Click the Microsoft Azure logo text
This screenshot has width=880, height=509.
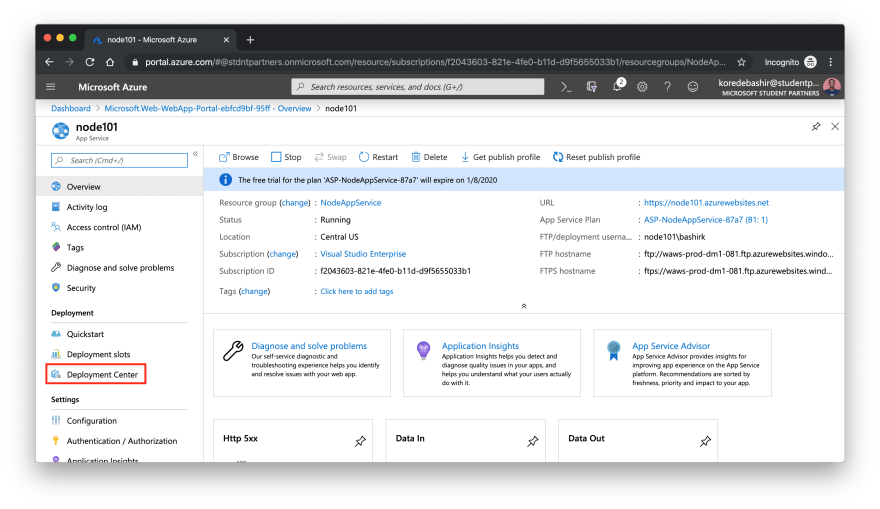pos(113,87)
